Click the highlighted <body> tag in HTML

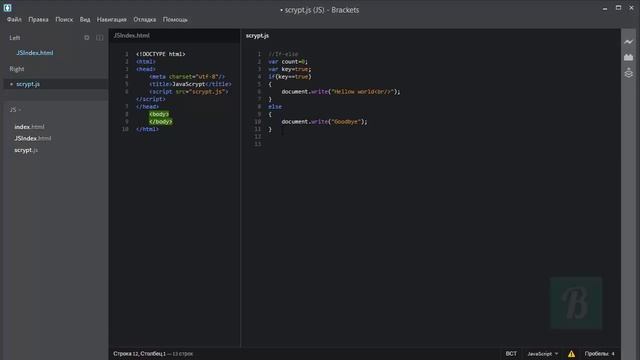[159, 114]
